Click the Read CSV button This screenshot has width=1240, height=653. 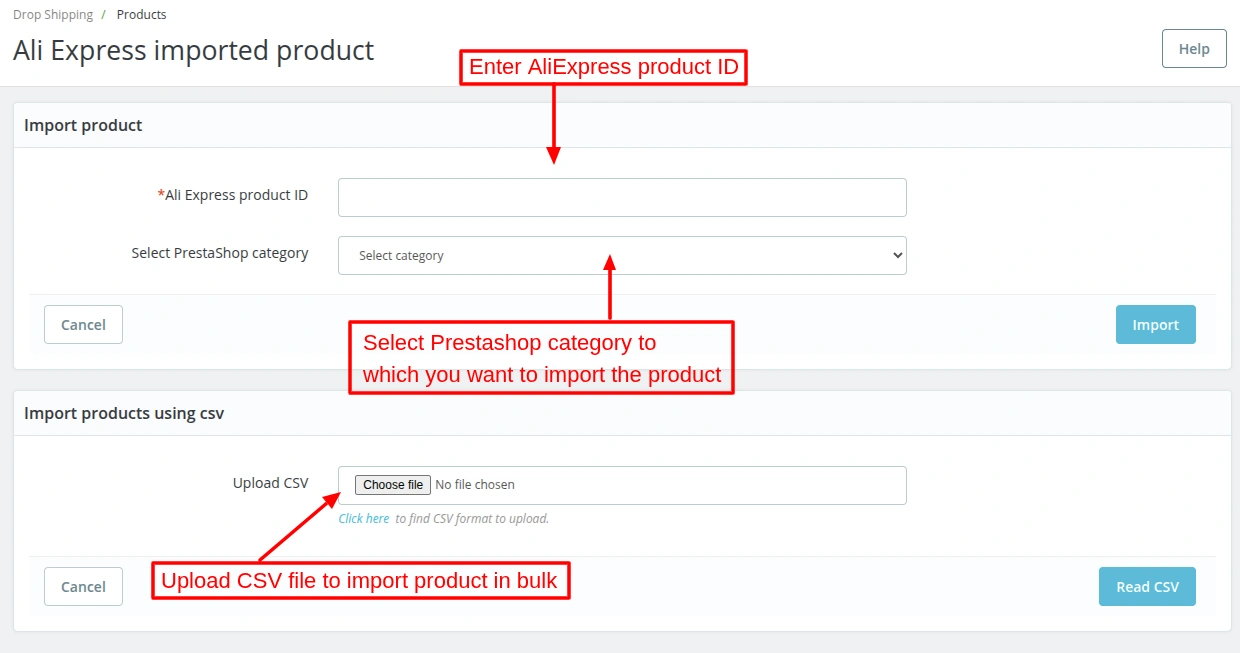pyautogui.click(x=1146, y=586)
